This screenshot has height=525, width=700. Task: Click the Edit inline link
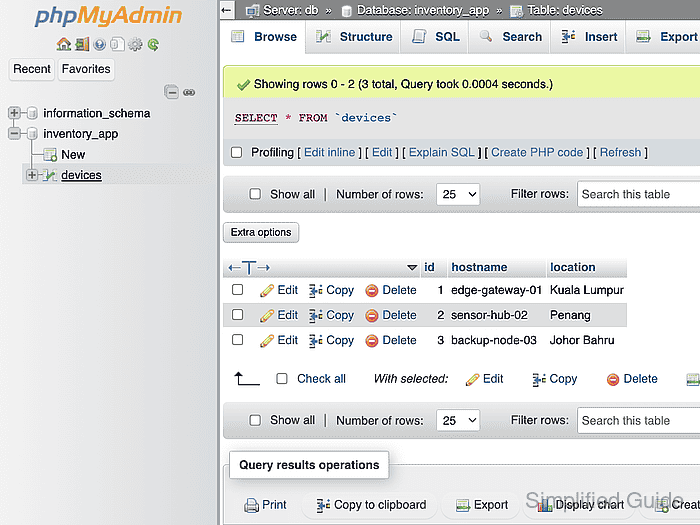(x=329, y=153)
